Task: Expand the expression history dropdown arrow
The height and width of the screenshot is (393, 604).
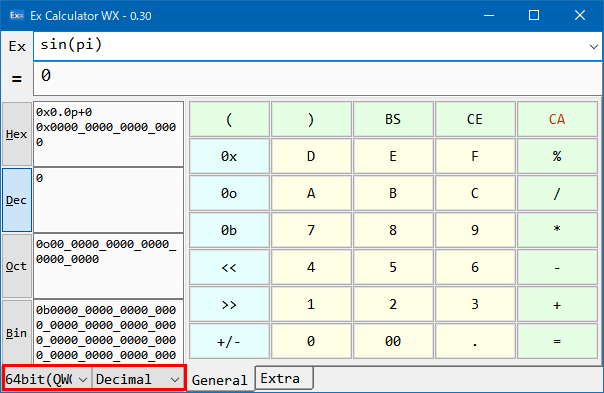Action: 593,46
